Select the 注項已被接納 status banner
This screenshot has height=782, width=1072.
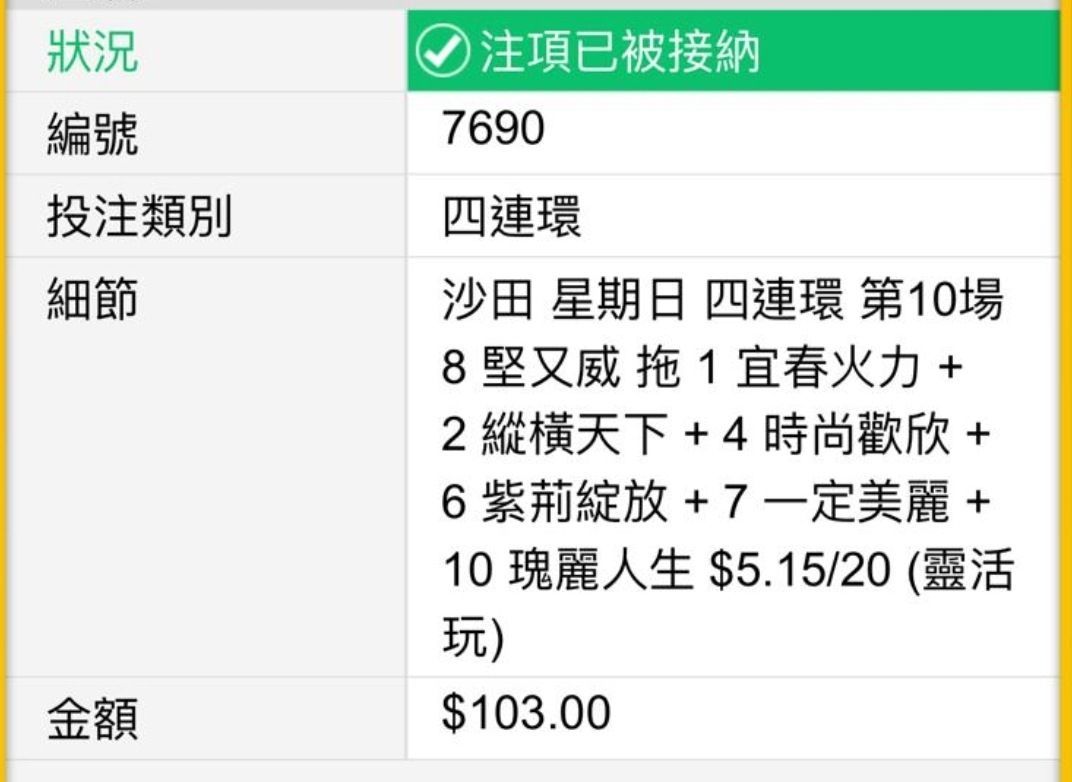tap(733, 51)
